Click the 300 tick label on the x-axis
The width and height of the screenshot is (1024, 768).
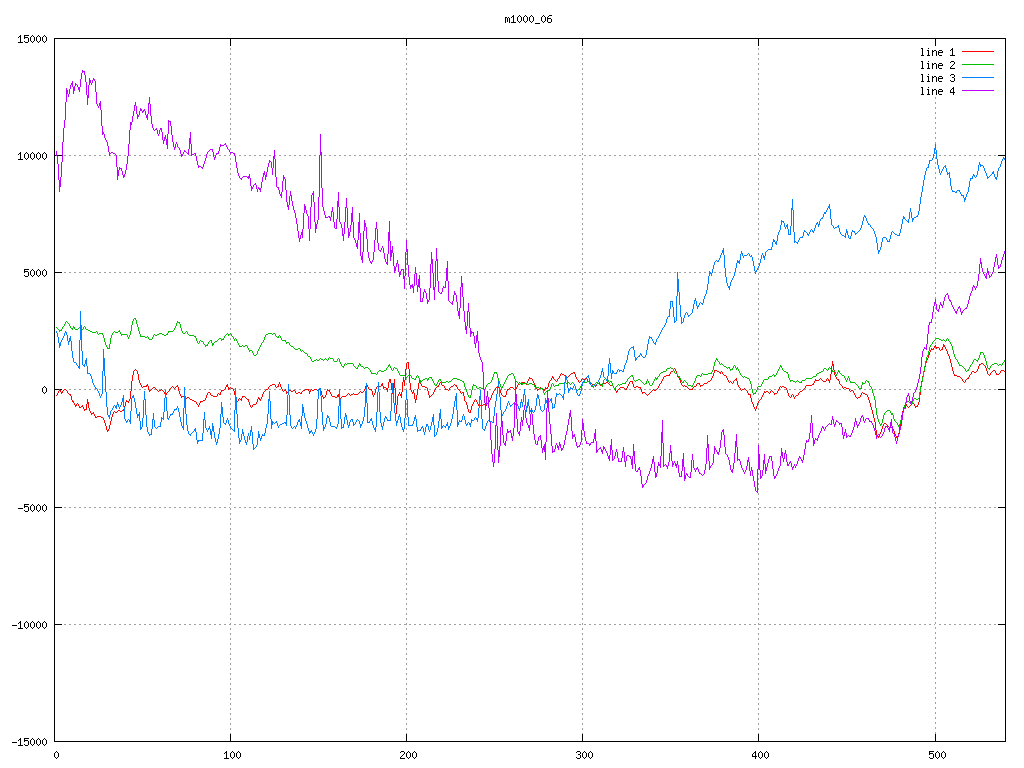(583, 755)
